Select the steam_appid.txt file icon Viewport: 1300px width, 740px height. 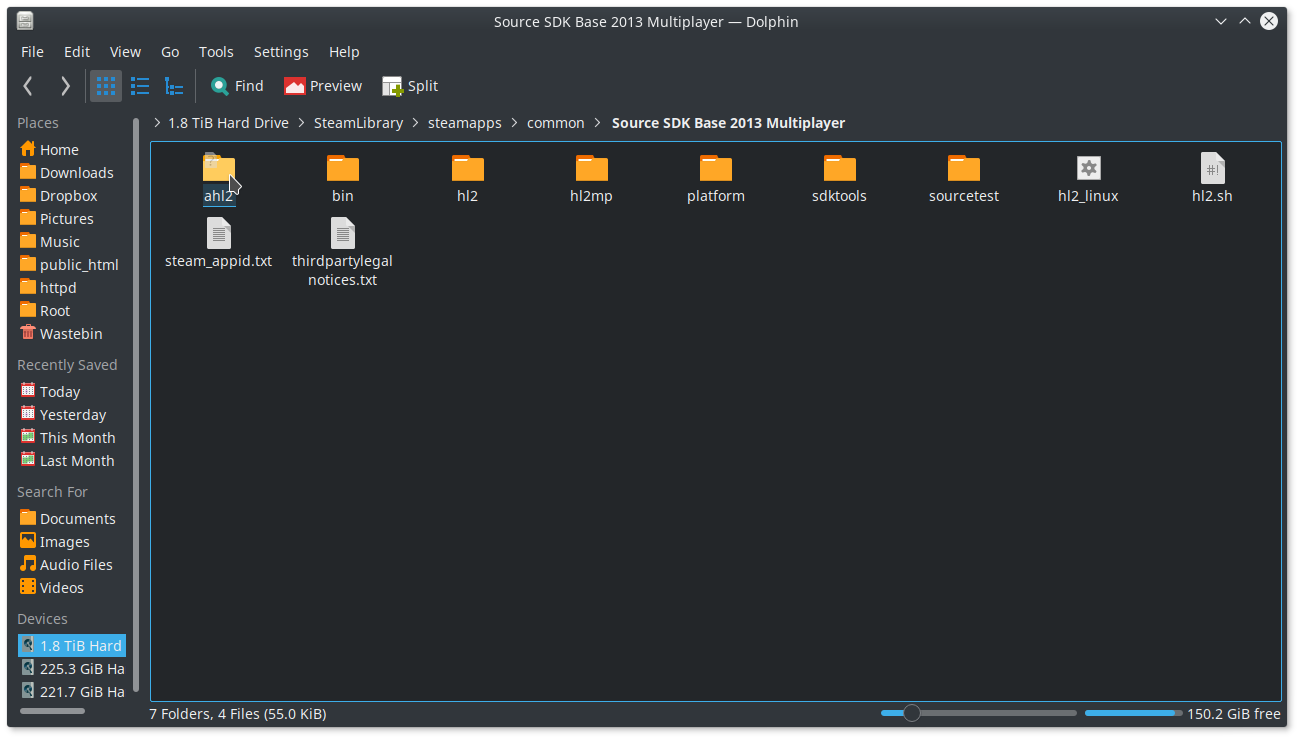coord(218,233)
